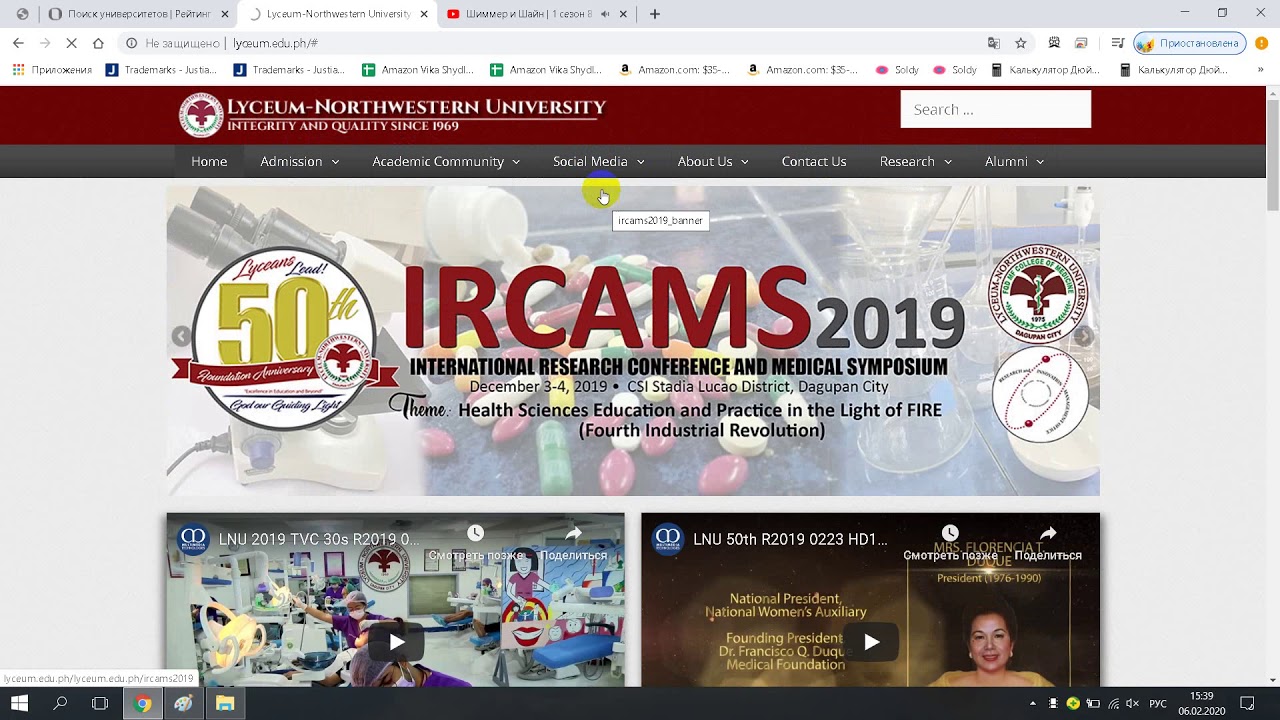
Task: Open the first Soldy bookmark
Action: (x=897, y=70)
